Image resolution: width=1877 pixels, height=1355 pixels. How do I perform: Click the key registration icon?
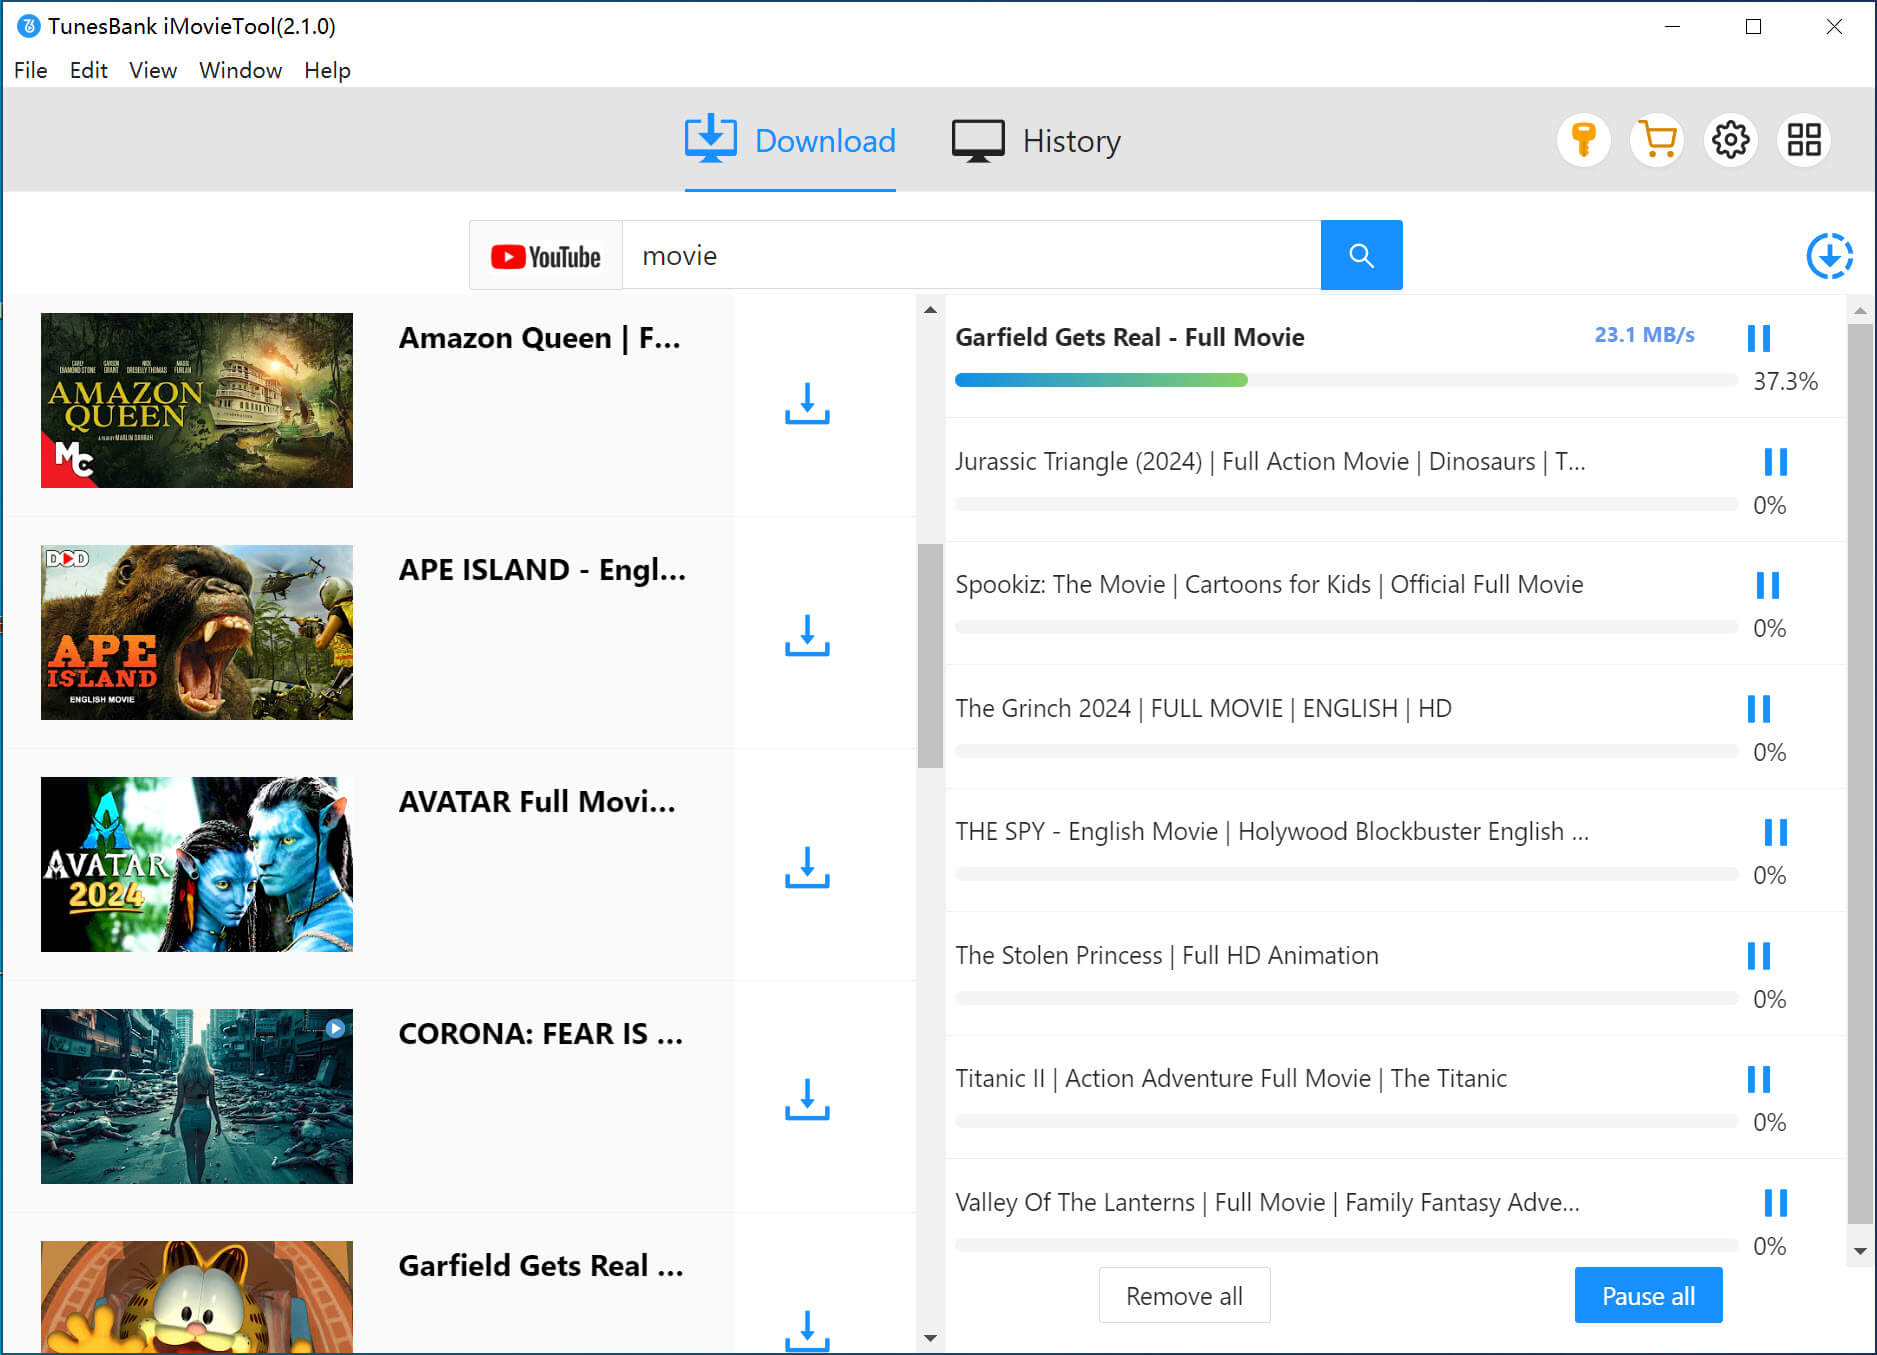1583,140
